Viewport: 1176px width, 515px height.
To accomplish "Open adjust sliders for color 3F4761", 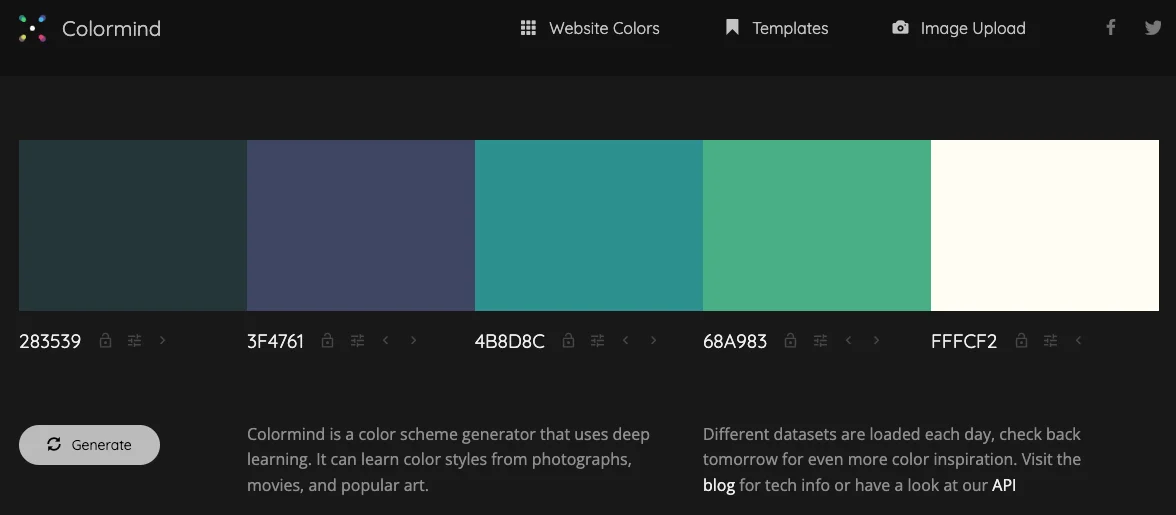I will [x=357, y=341].
